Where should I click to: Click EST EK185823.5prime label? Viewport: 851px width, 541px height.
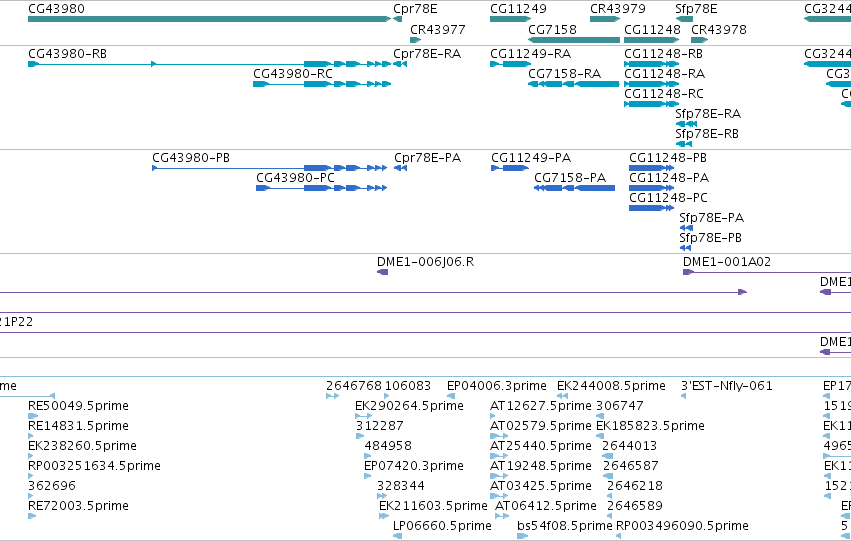point(650,426)
